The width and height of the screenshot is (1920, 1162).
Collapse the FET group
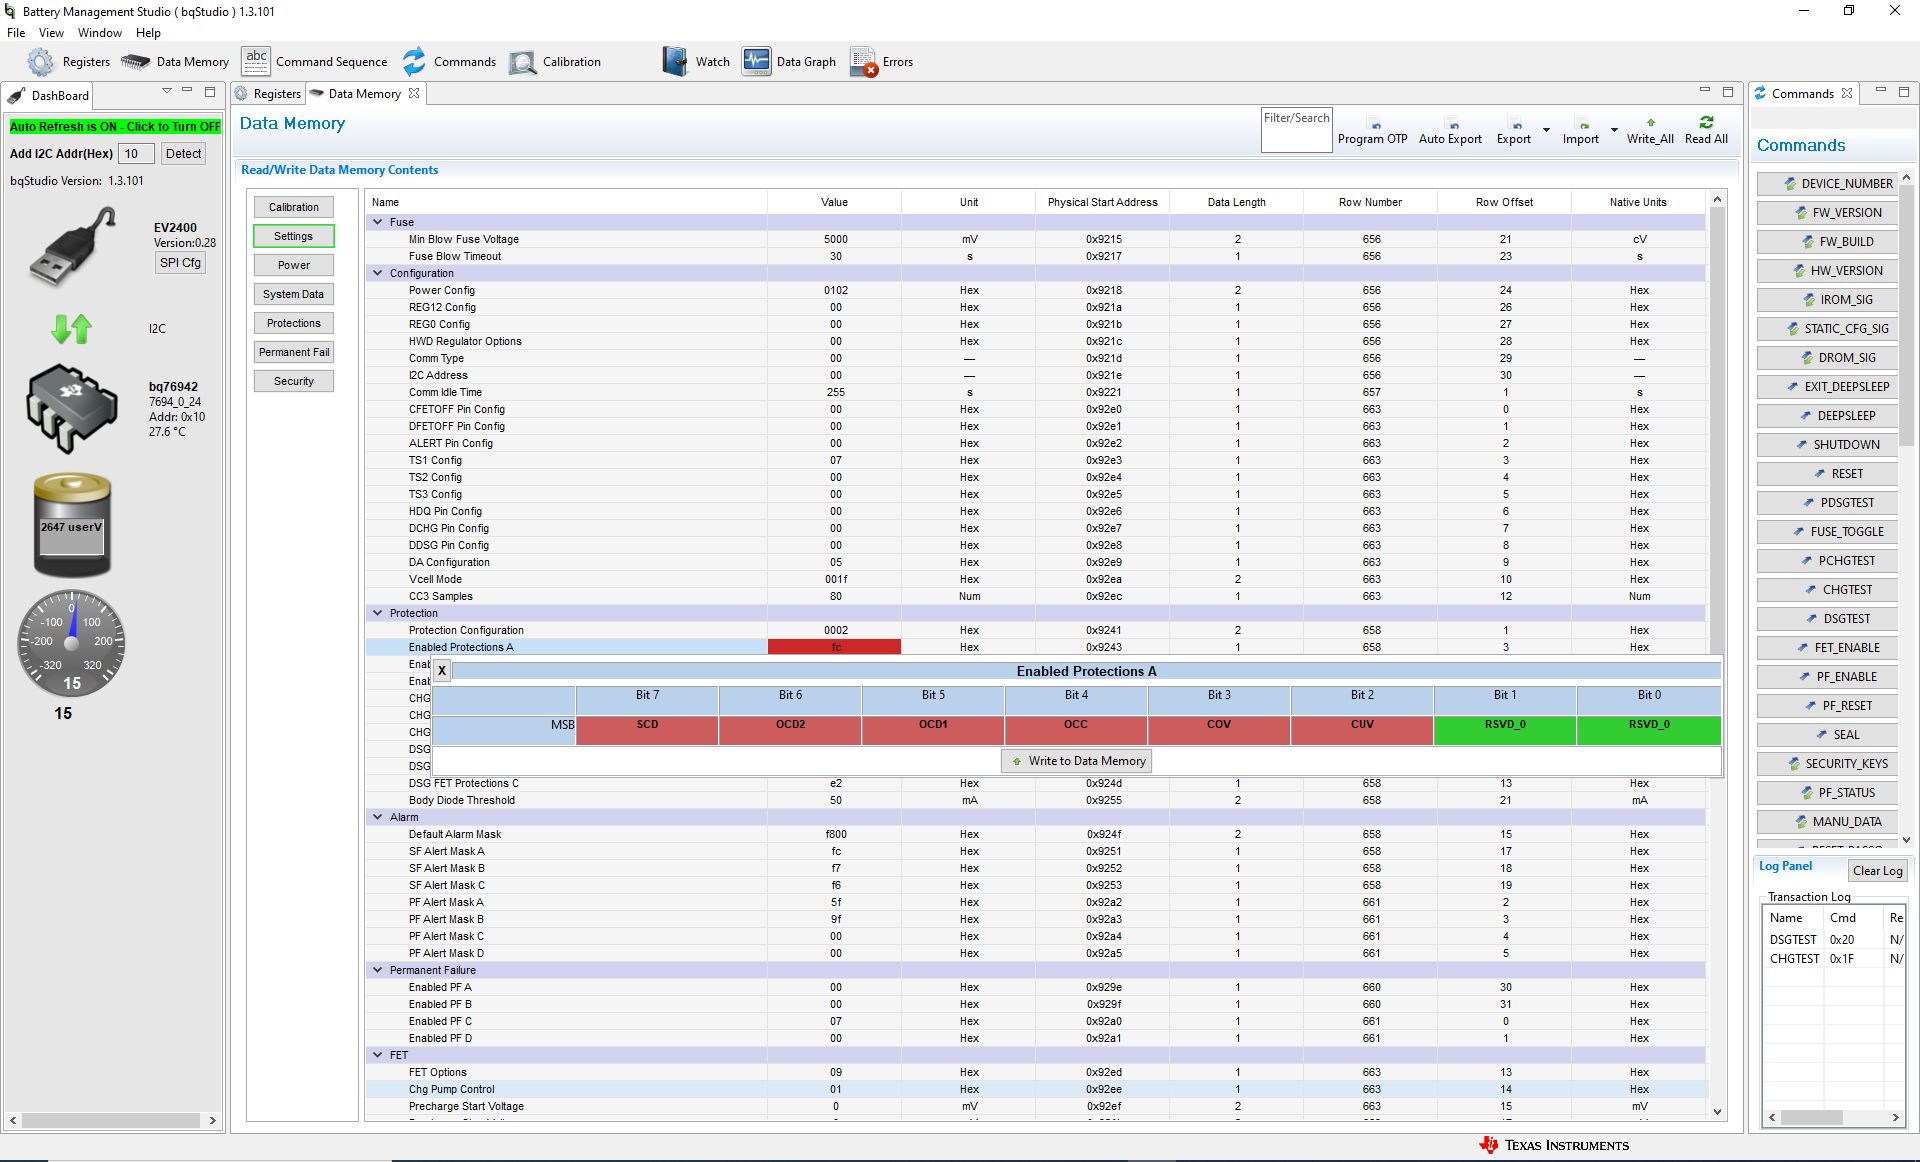(x=378, y=1055)
